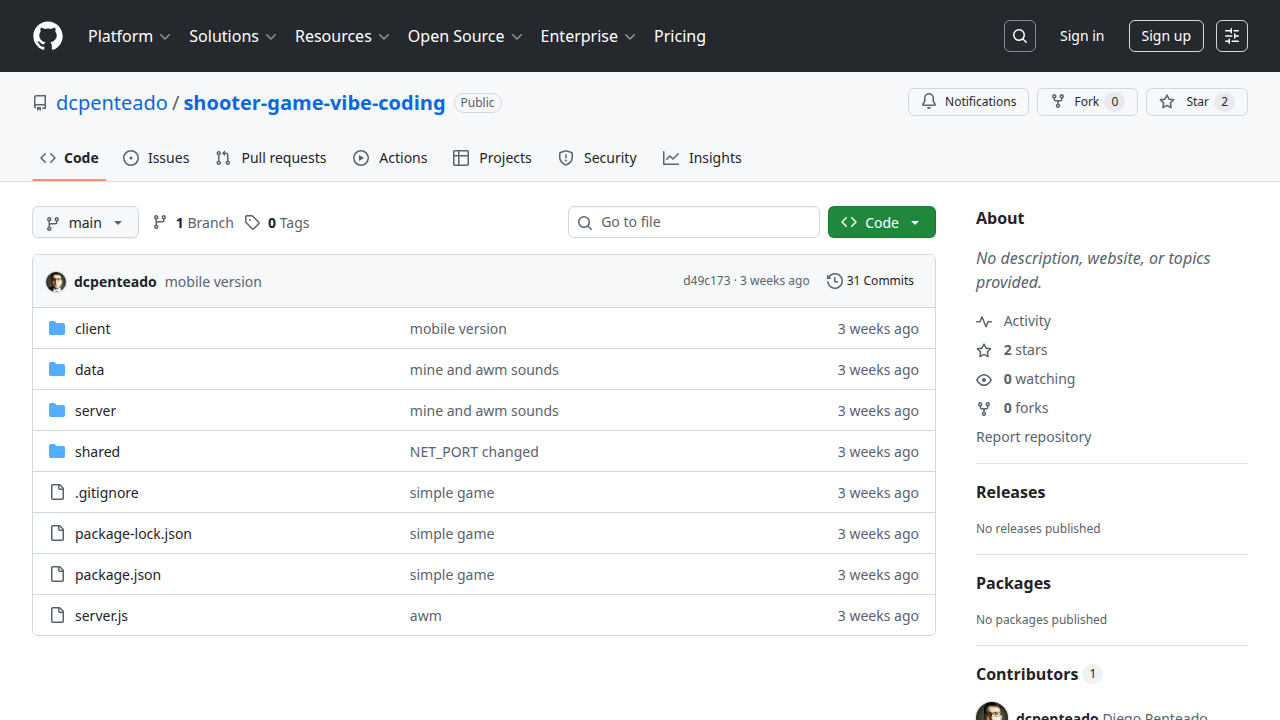Open the package.json file
The image size is (1280, 720).
tap(118, 575)
